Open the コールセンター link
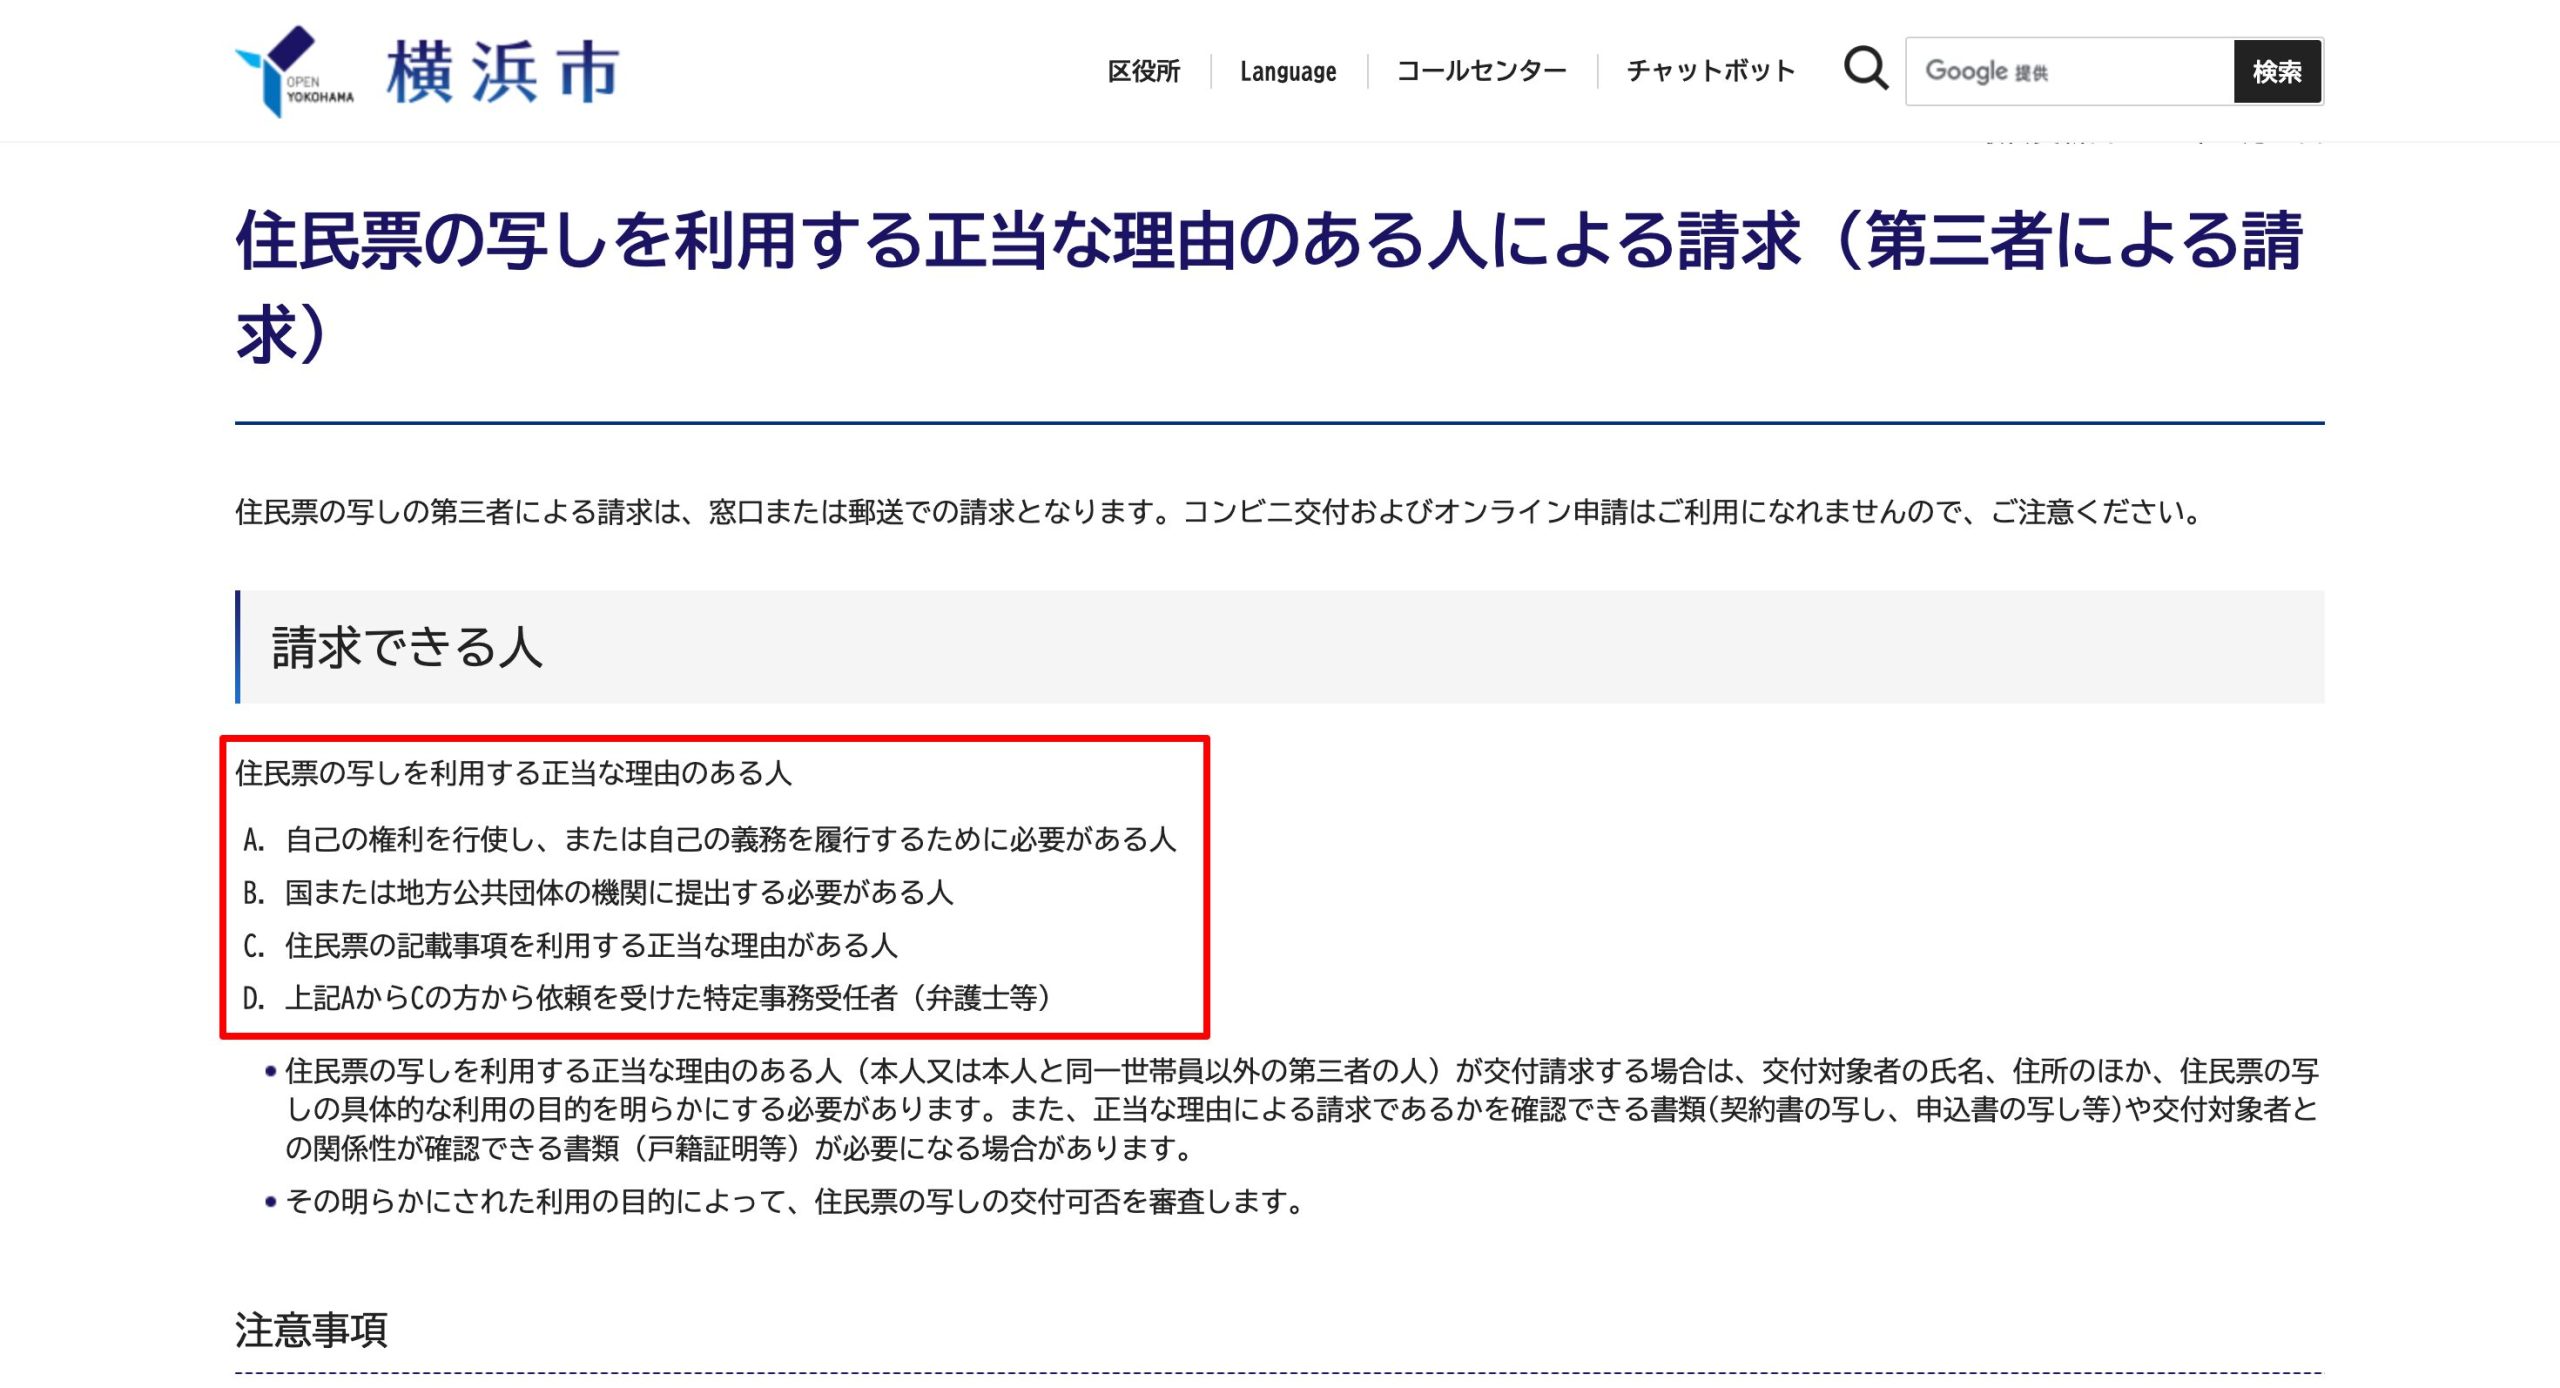 (1481, 71)
